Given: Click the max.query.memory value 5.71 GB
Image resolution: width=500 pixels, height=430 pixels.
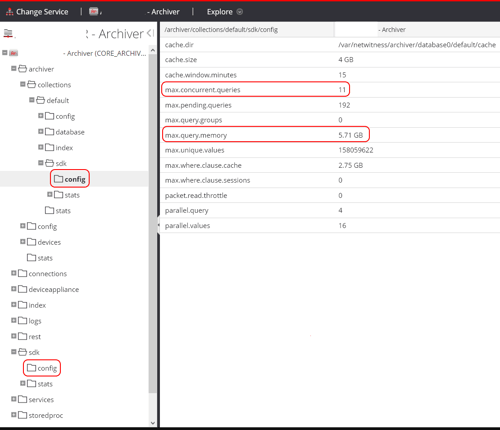Looking at the screenshot, I should click(x=351, y=135).
